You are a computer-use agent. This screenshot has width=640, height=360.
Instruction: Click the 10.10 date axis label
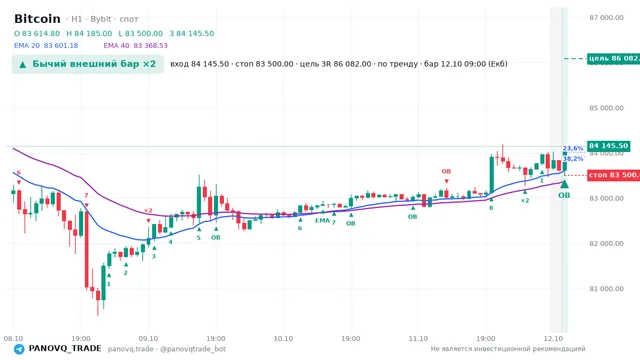coord(283,338)
